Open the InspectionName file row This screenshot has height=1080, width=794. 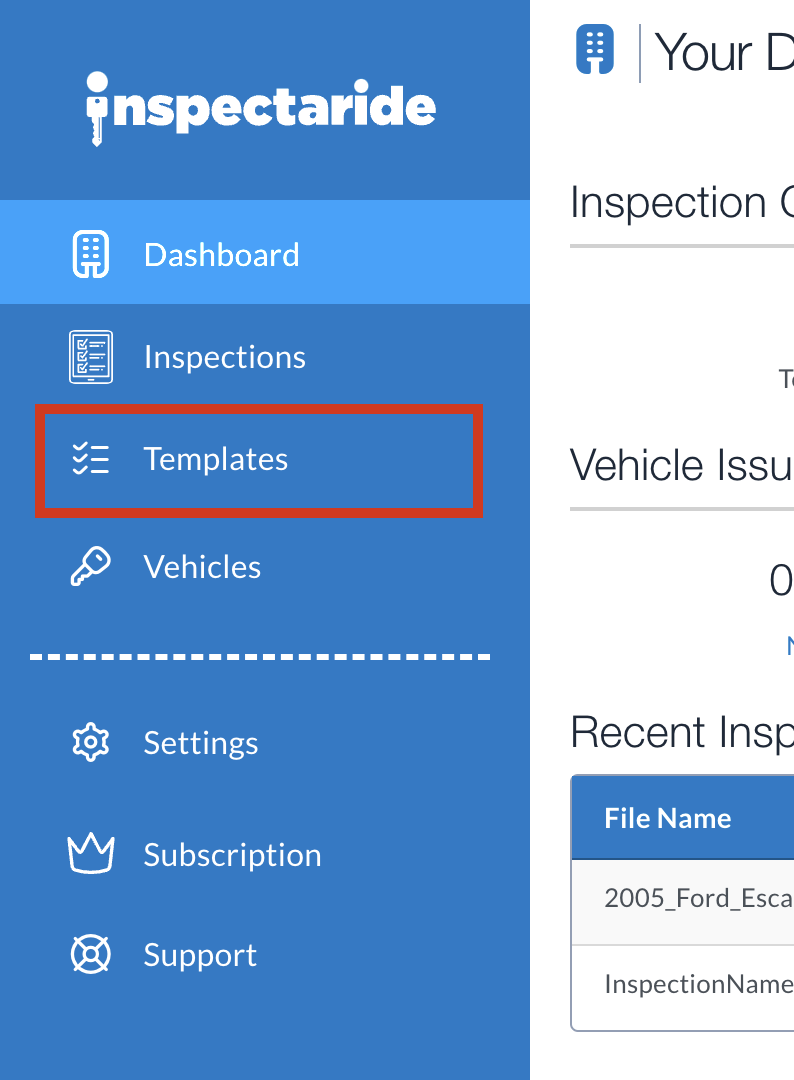click(683, 986)
